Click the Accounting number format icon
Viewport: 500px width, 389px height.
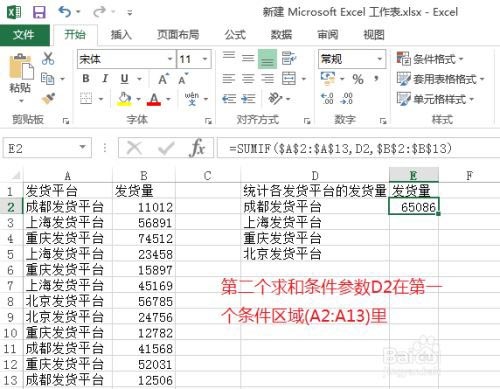click(x=328, y=79)
